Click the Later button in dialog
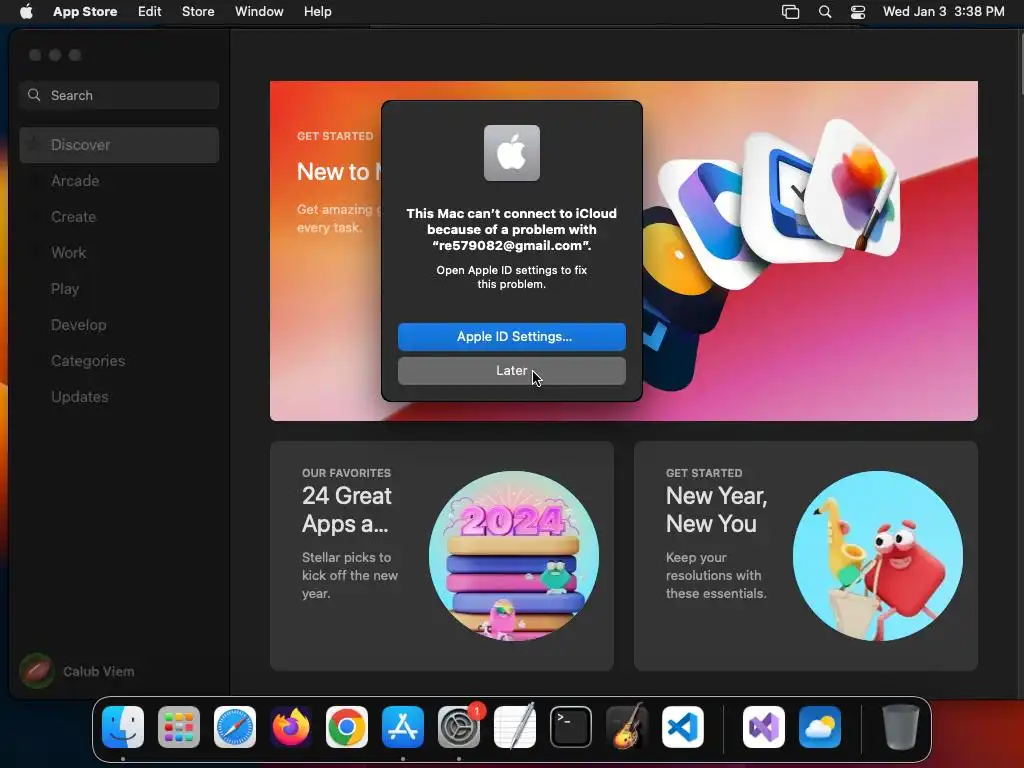The width and height of the screenshot is (1024, 768). (x=511, y=371)
